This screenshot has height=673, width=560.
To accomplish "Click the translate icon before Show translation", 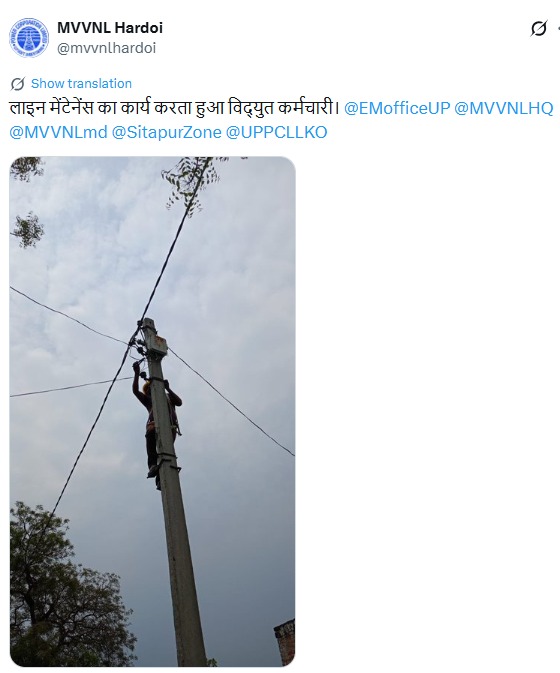I will [18, 84].
